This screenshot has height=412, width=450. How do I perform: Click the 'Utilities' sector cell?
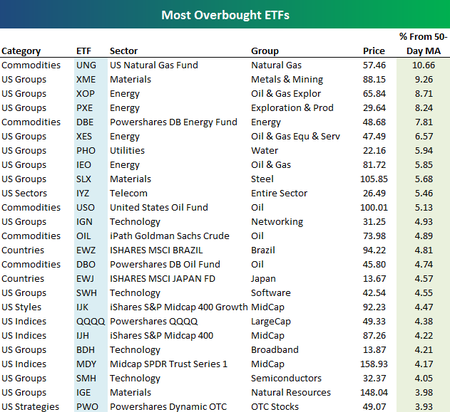coord(127,151)
